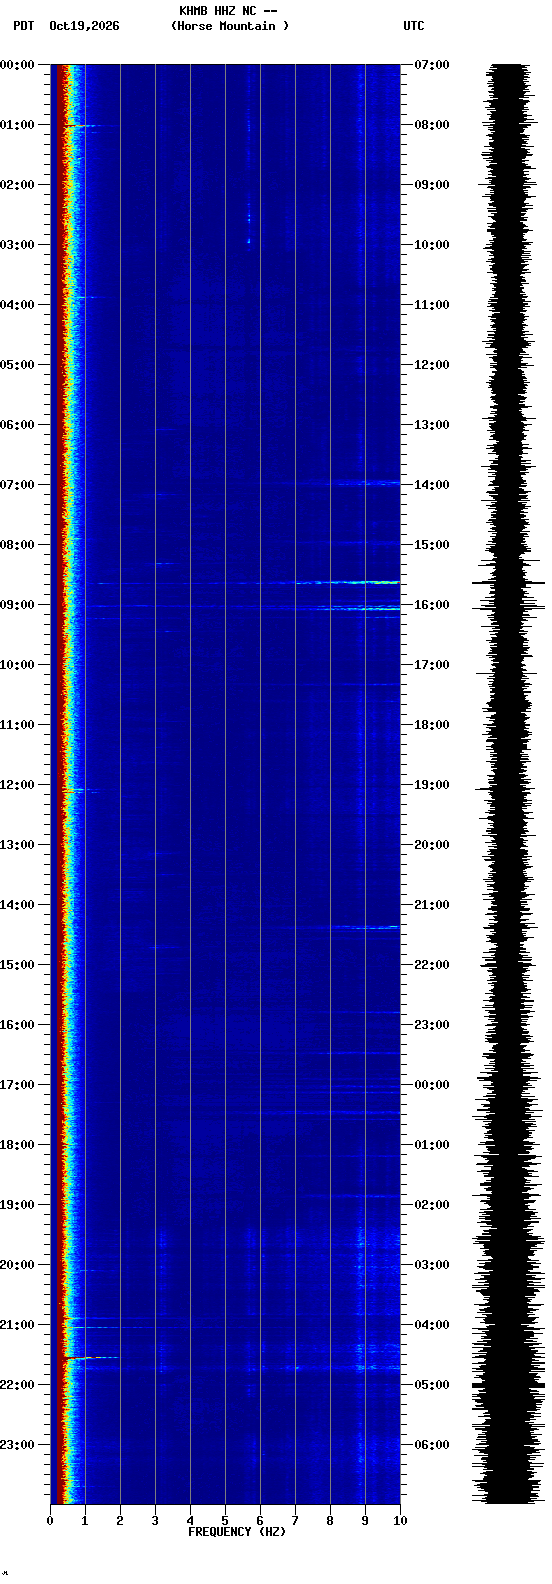Click the frequency axis '5' tick label
The height and width of the screenshot is (1584, 552).
(x=225, y=1521)
